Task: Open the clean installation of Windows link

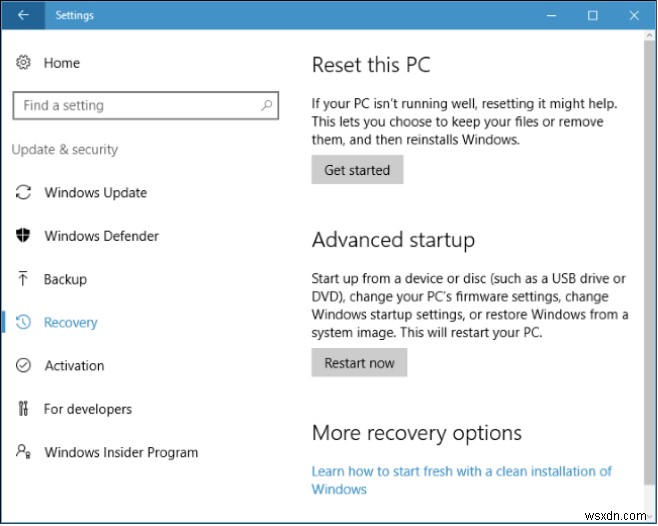Action: click(461, 480)
